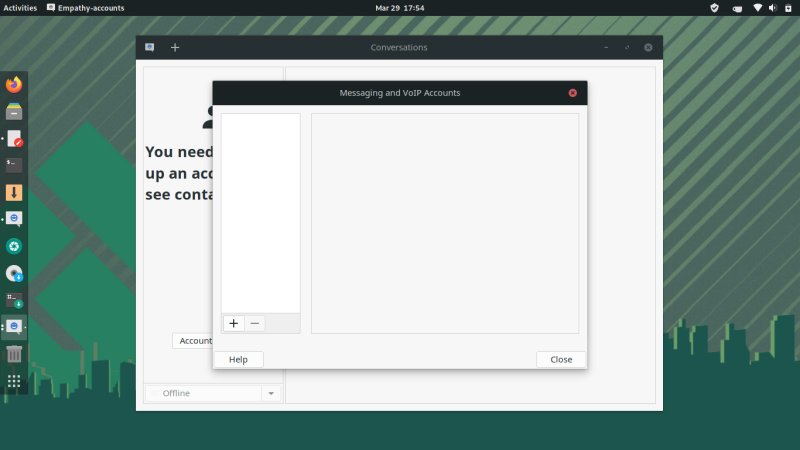Viewport: 800px width, 450px height.
Task: Minimize the Conversations window
Action: point(606,47)
